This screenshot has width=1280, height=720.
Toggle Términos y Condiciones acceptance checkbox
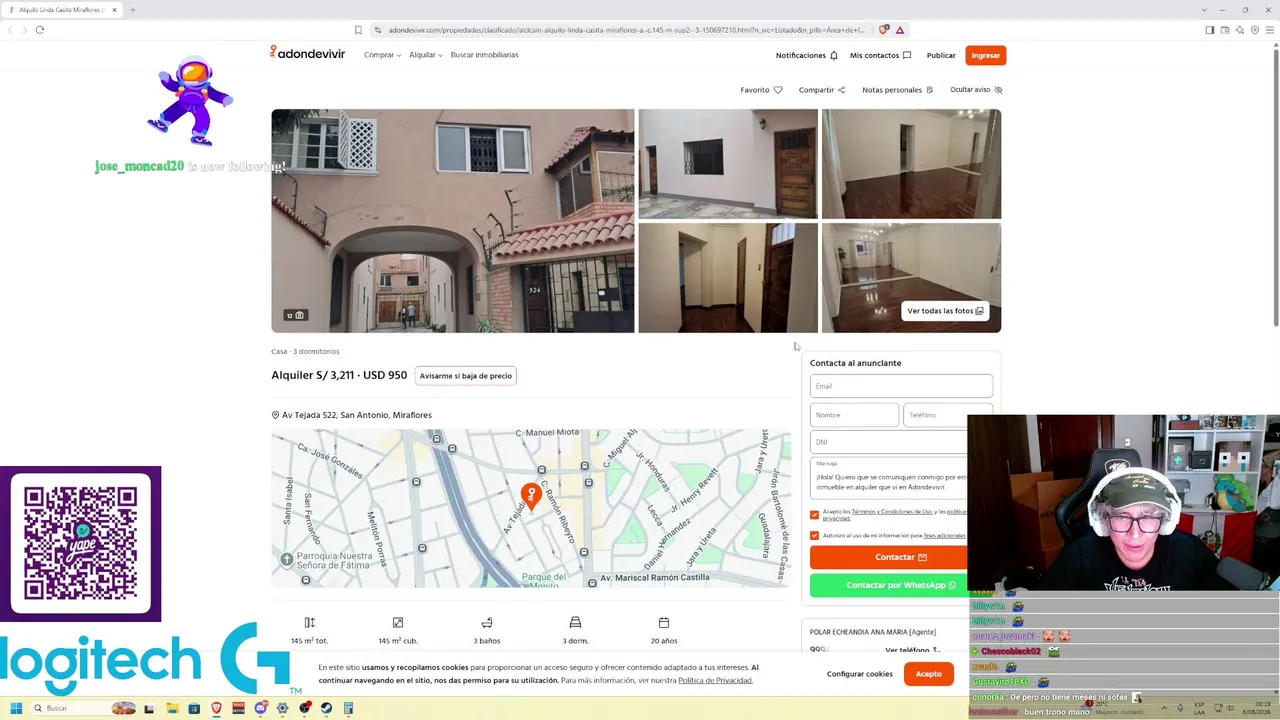pos(814,515)
